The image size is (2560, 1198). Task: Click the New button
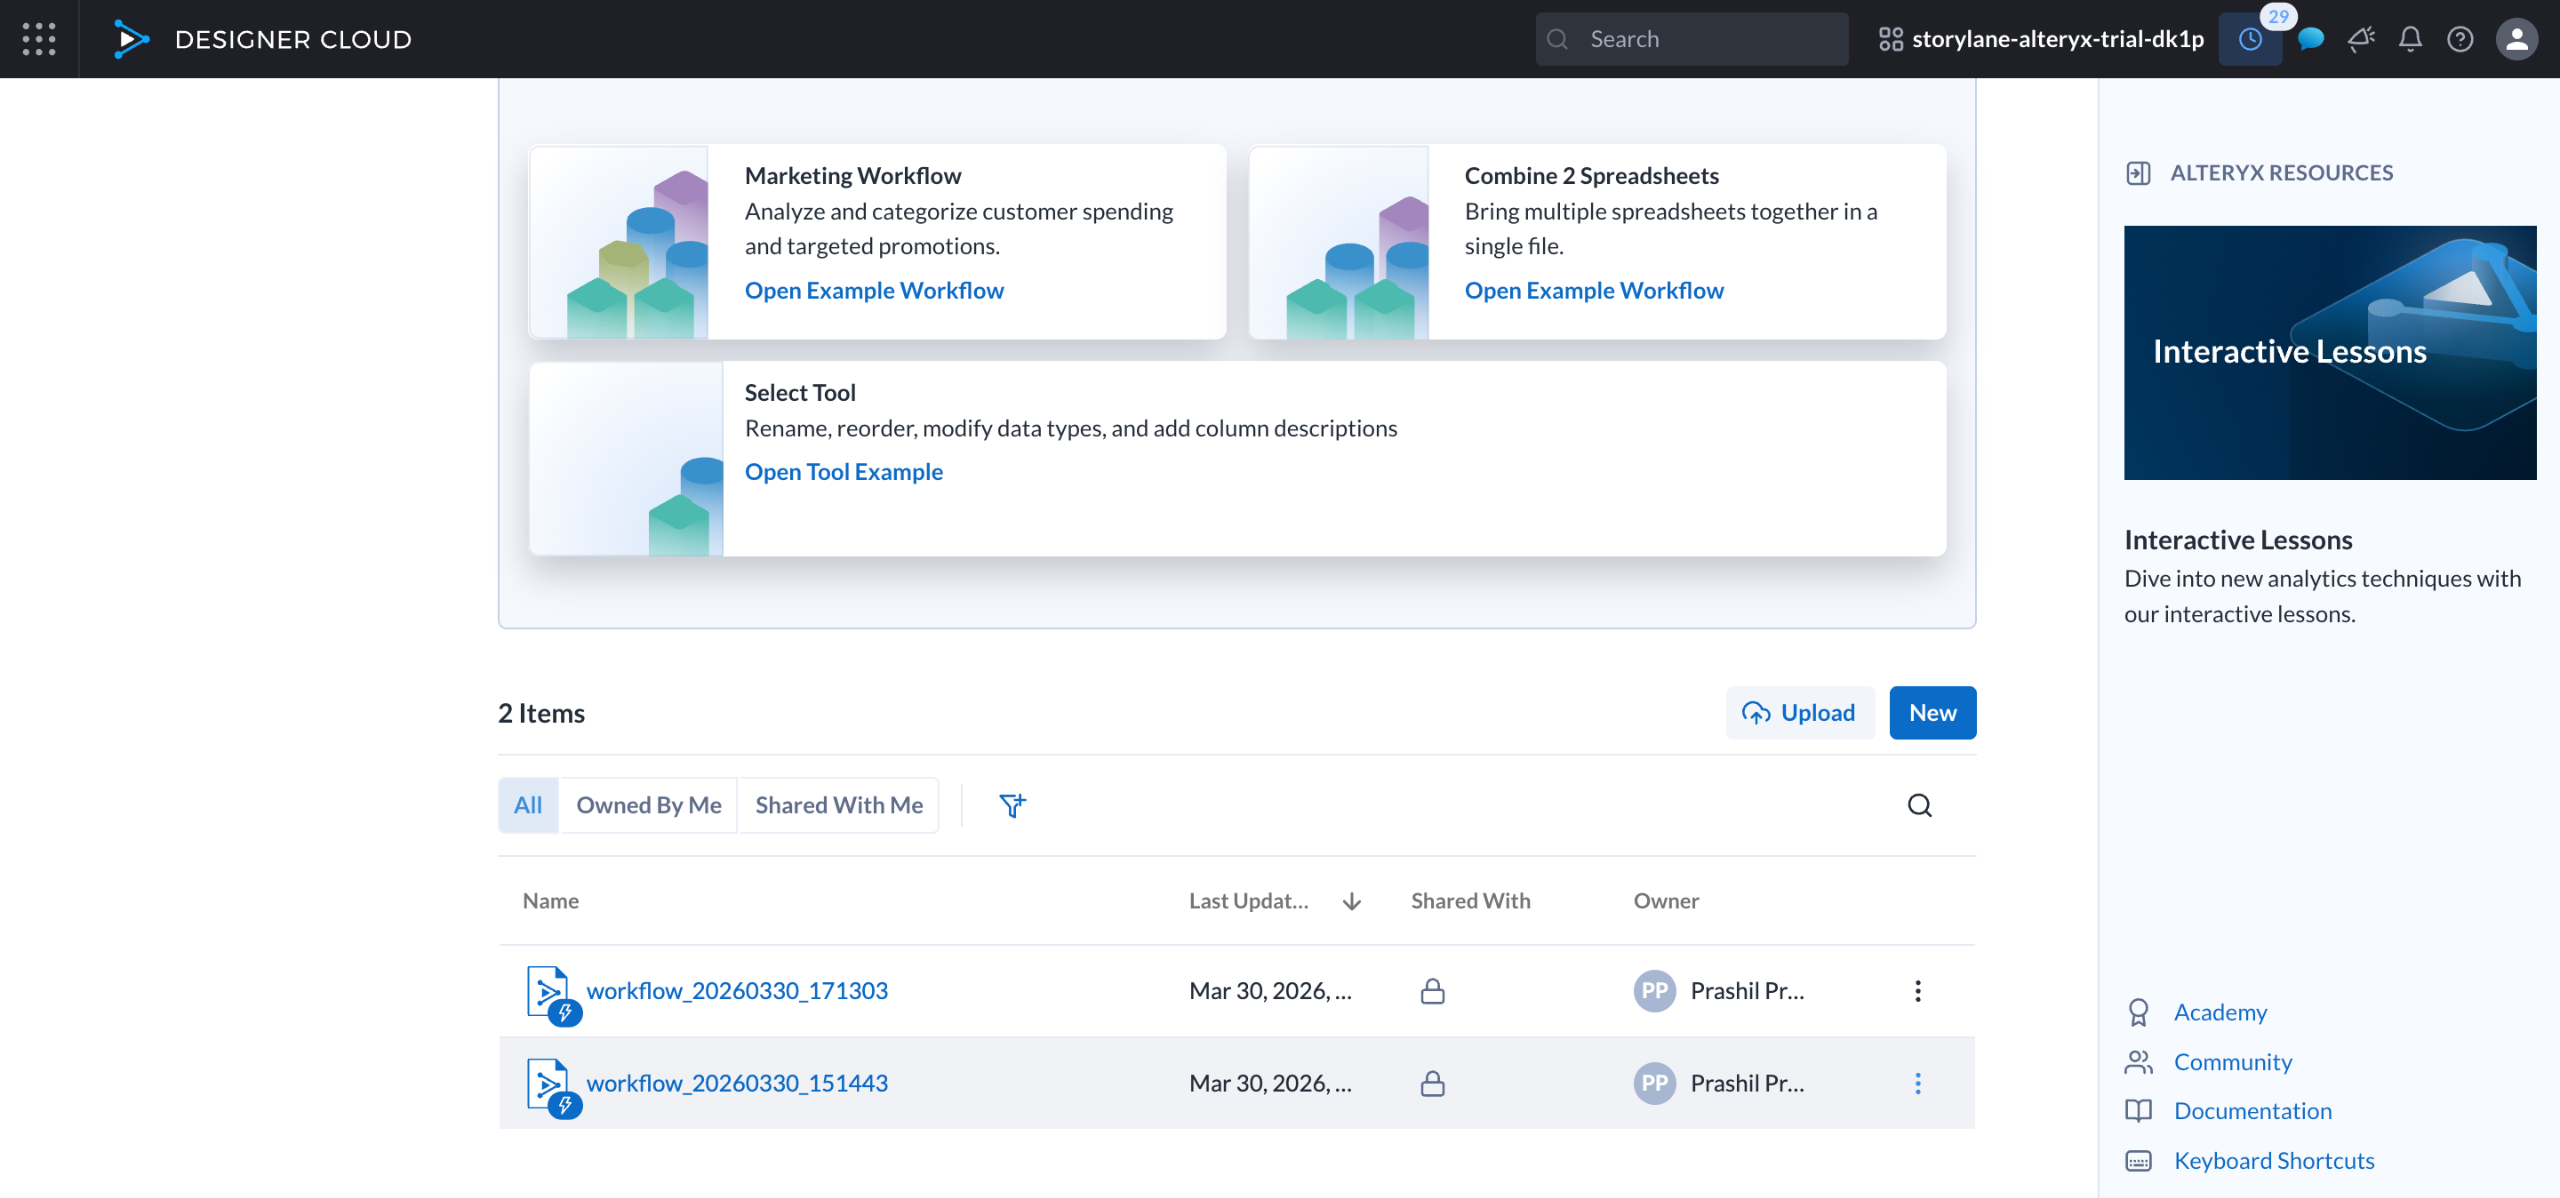click(1932, 713)
